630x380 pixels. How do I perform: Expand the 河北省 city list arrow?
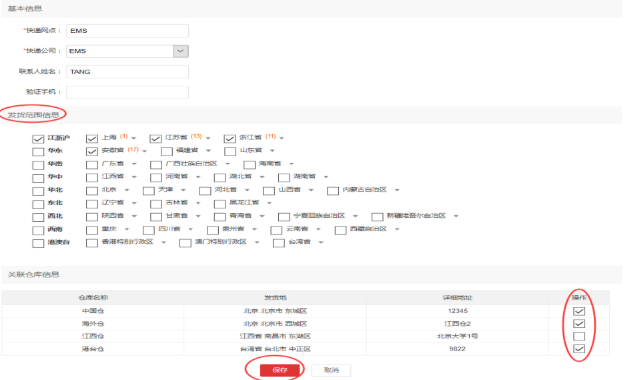click(247, 190)
